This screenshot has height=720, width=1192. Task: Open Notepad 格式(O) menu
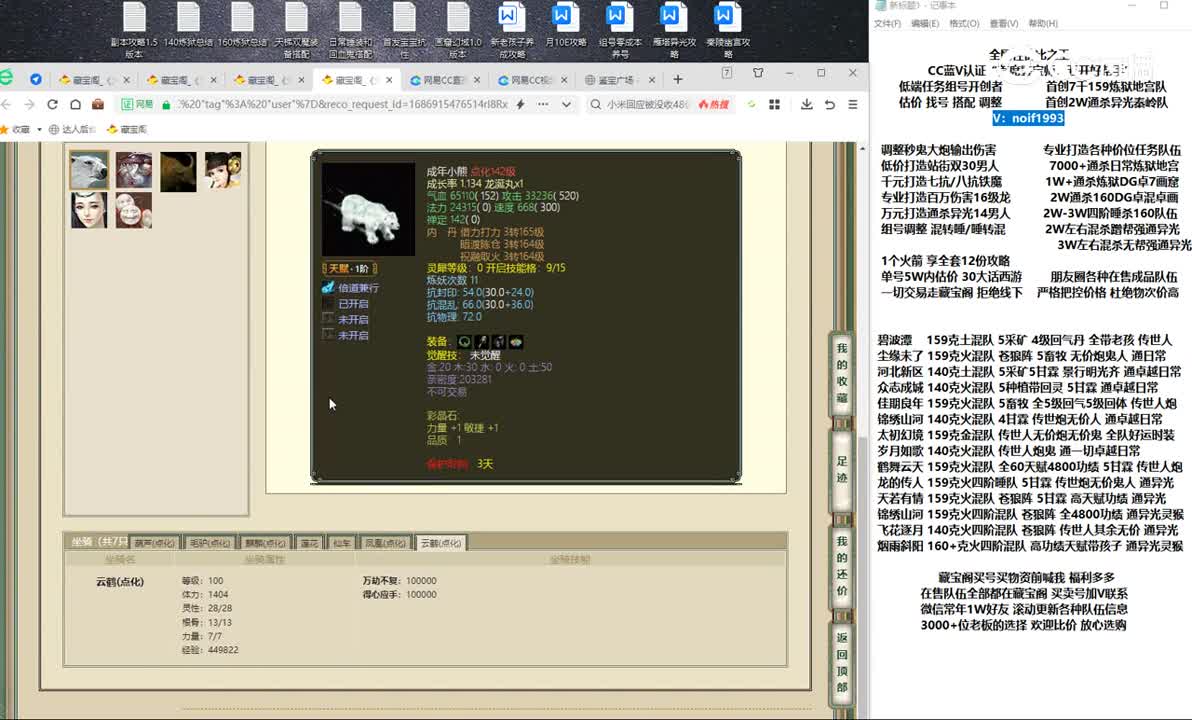coord(964,24)
